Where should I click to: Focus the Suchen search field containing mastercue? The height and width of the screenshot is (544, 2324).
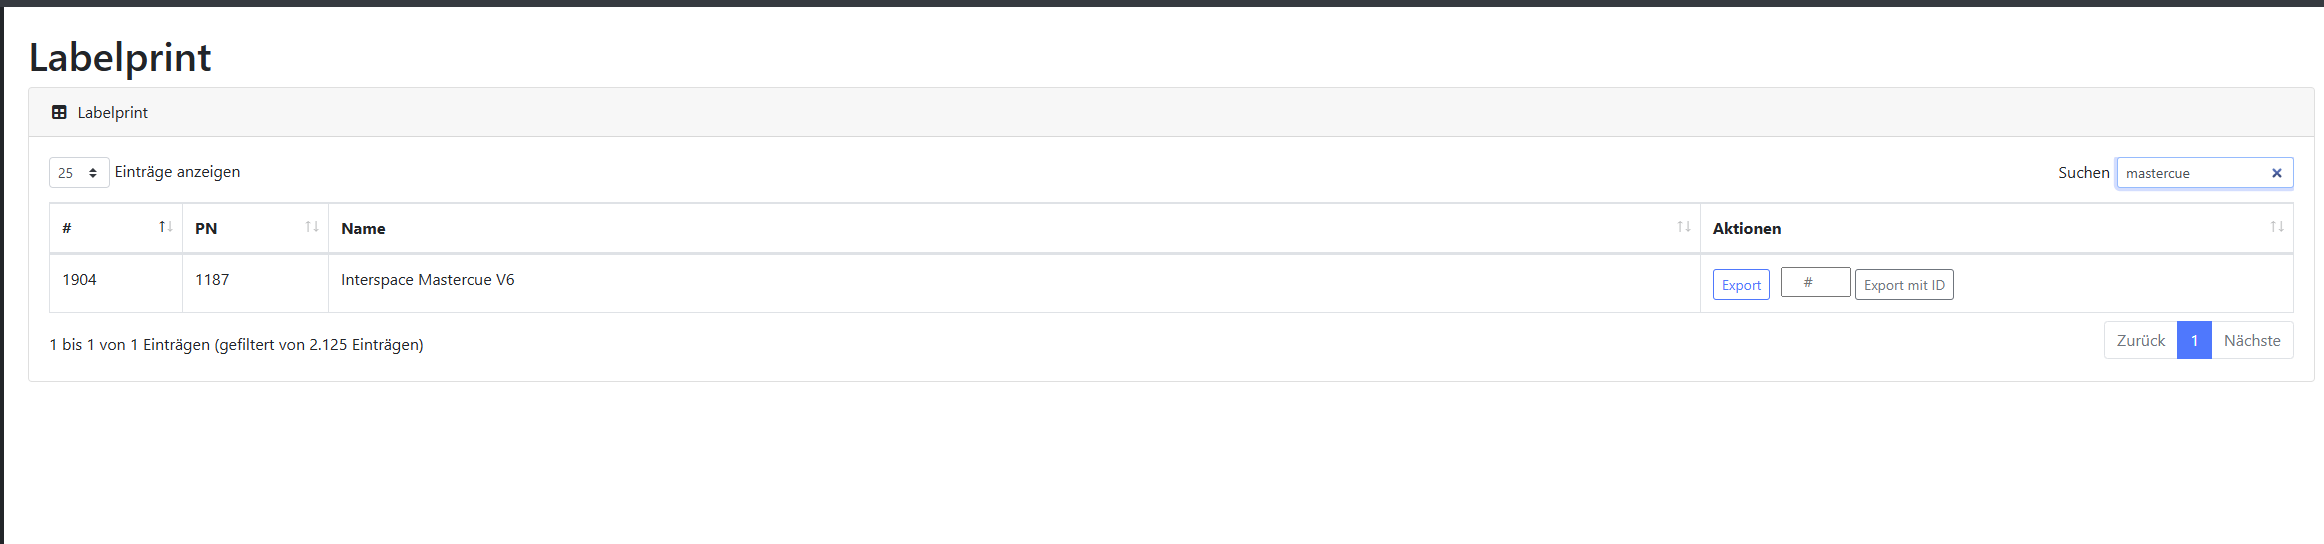click(2192, 173)
